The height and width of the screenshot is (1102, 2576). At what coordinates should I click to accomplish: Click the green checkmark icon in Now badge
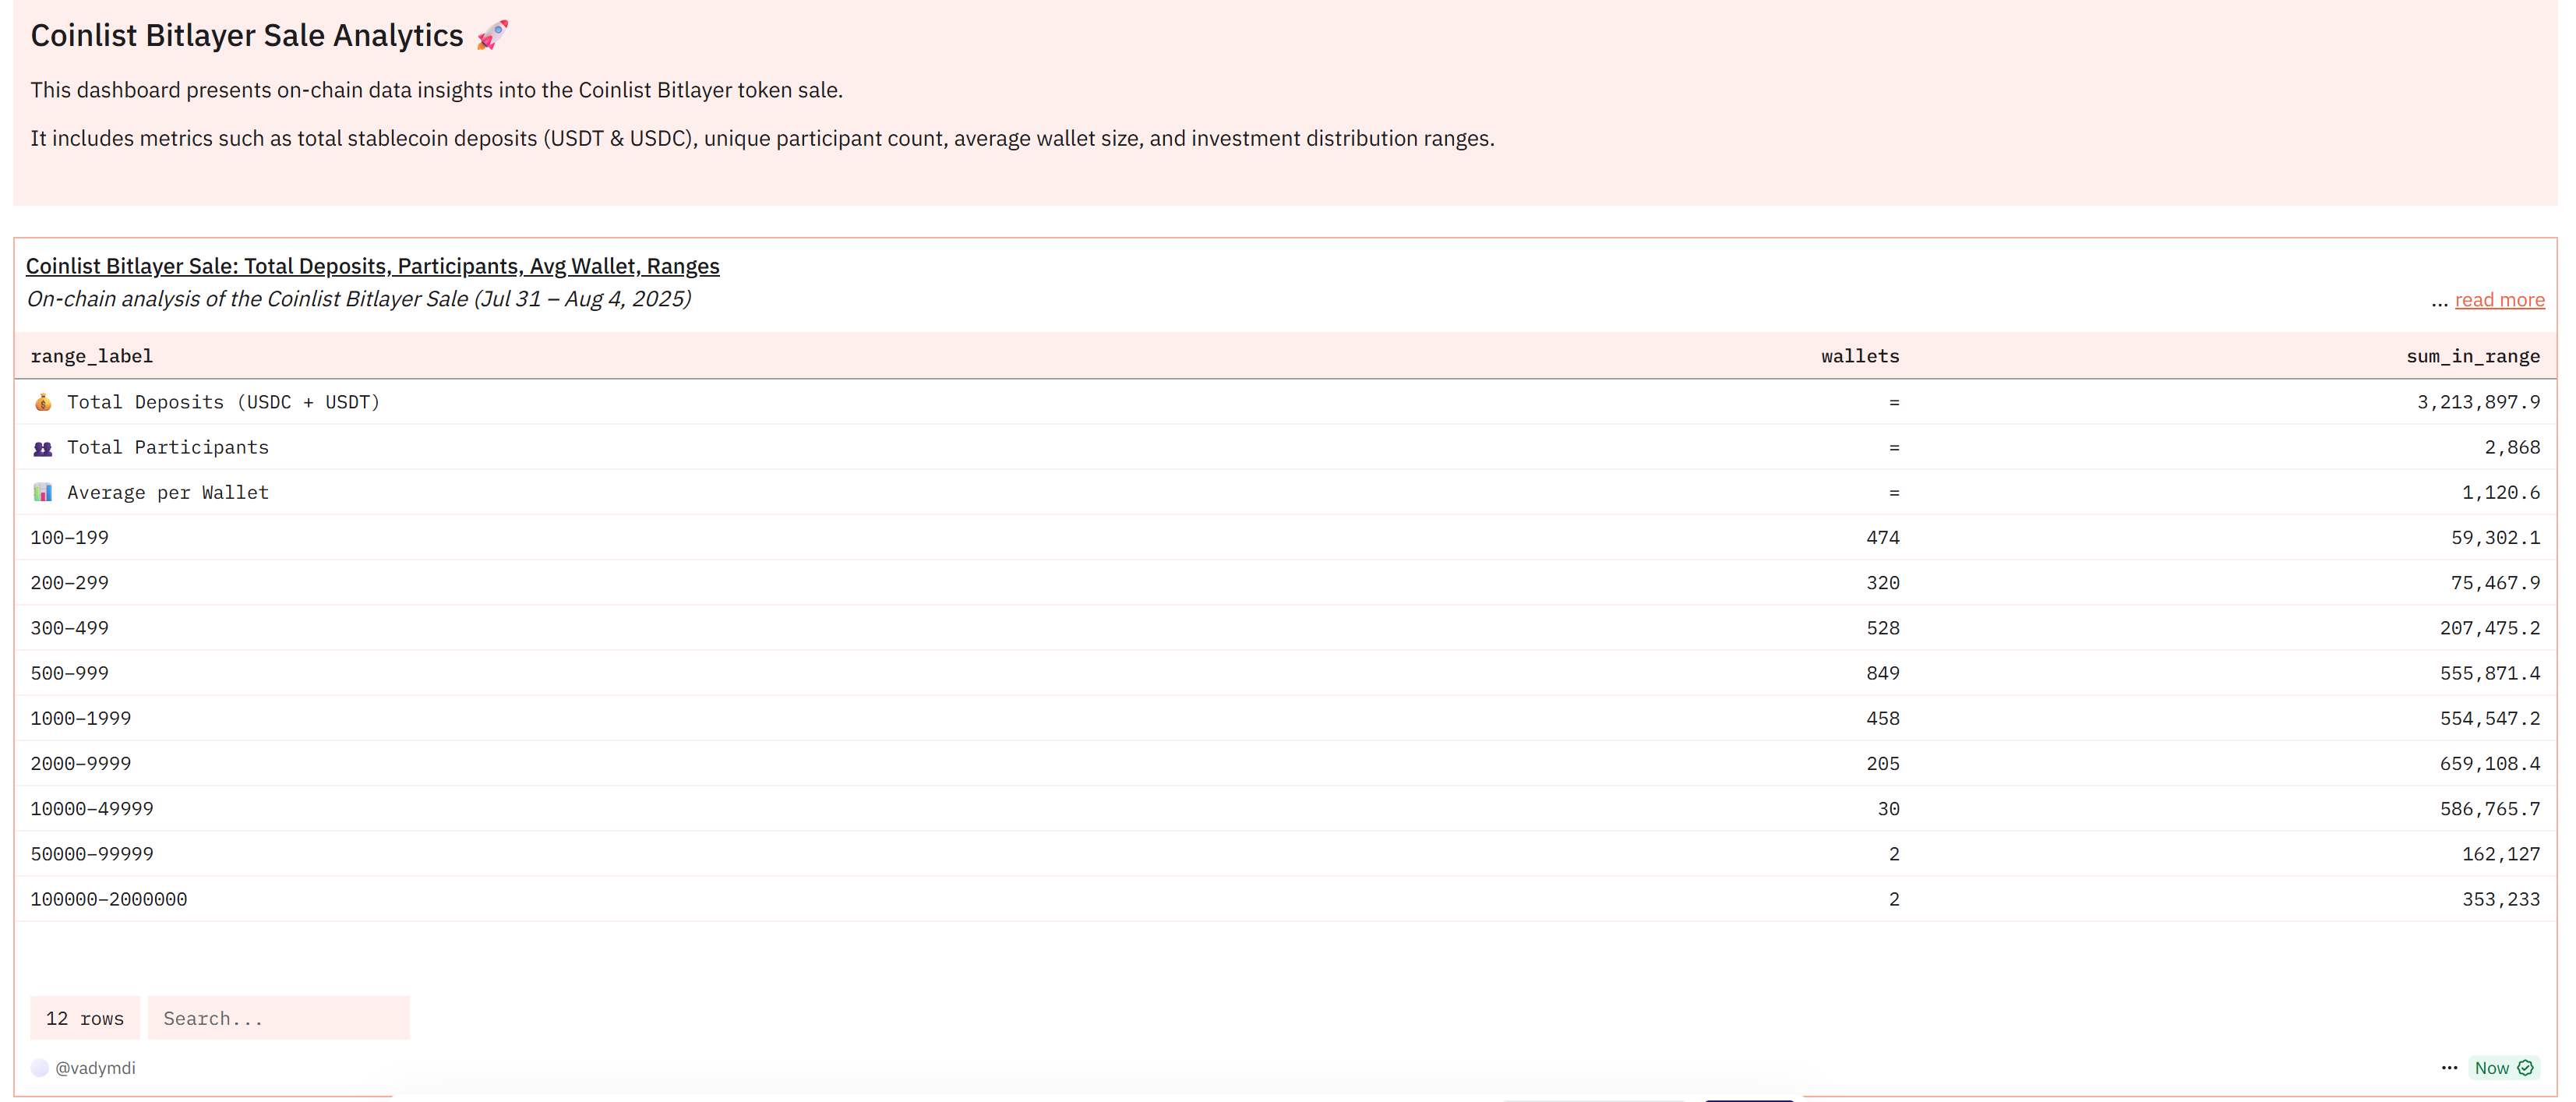point(2525,1068)
